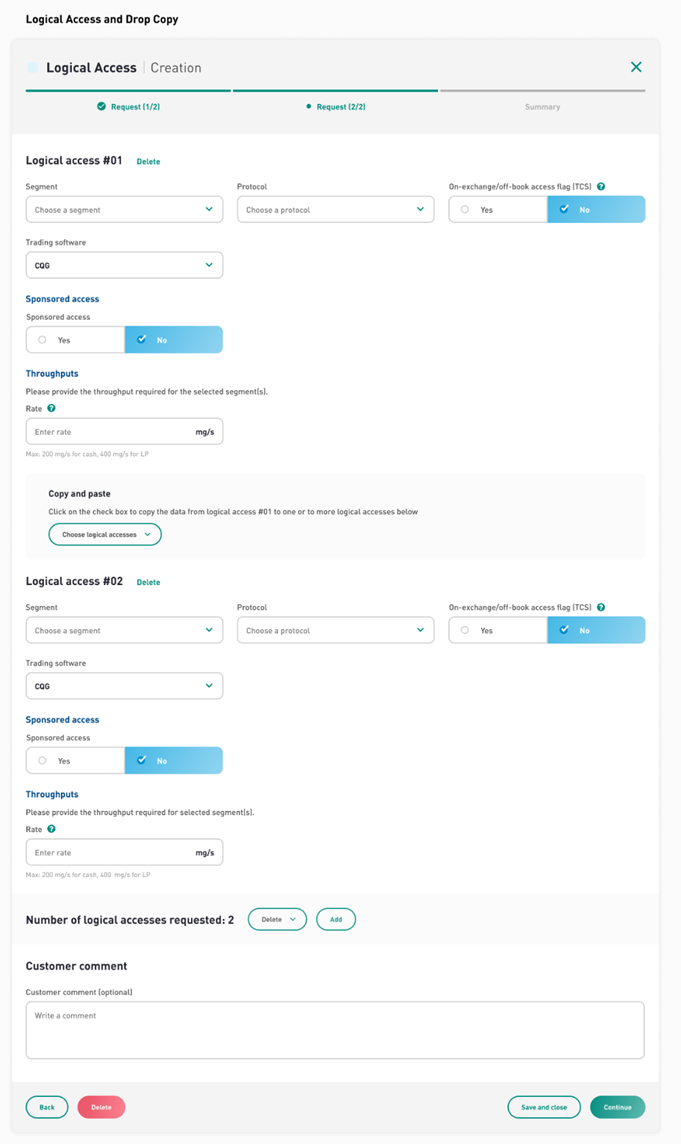Go to Summary step

point(542,107)
